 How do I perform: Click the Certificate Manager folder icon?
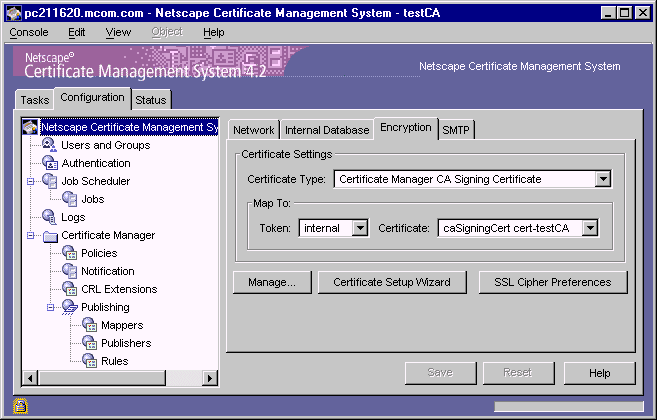pyautogui.click(x=50, y=235)
